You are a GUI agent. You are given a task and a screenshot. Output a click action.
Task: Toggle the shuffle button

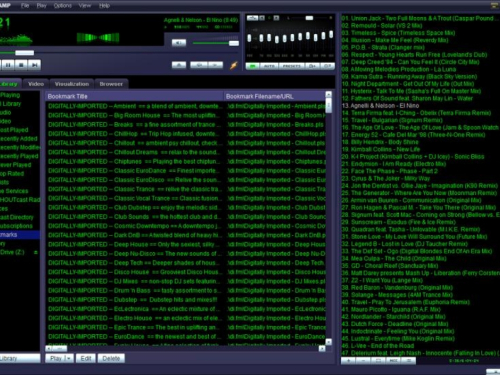(x=215, y=65)
